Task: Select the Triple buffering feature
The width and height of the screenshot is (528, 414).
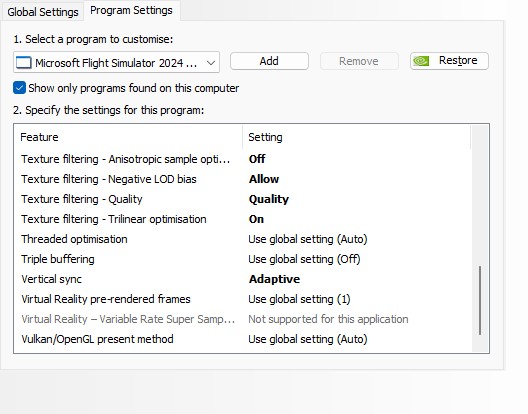Action: [58, 259]
